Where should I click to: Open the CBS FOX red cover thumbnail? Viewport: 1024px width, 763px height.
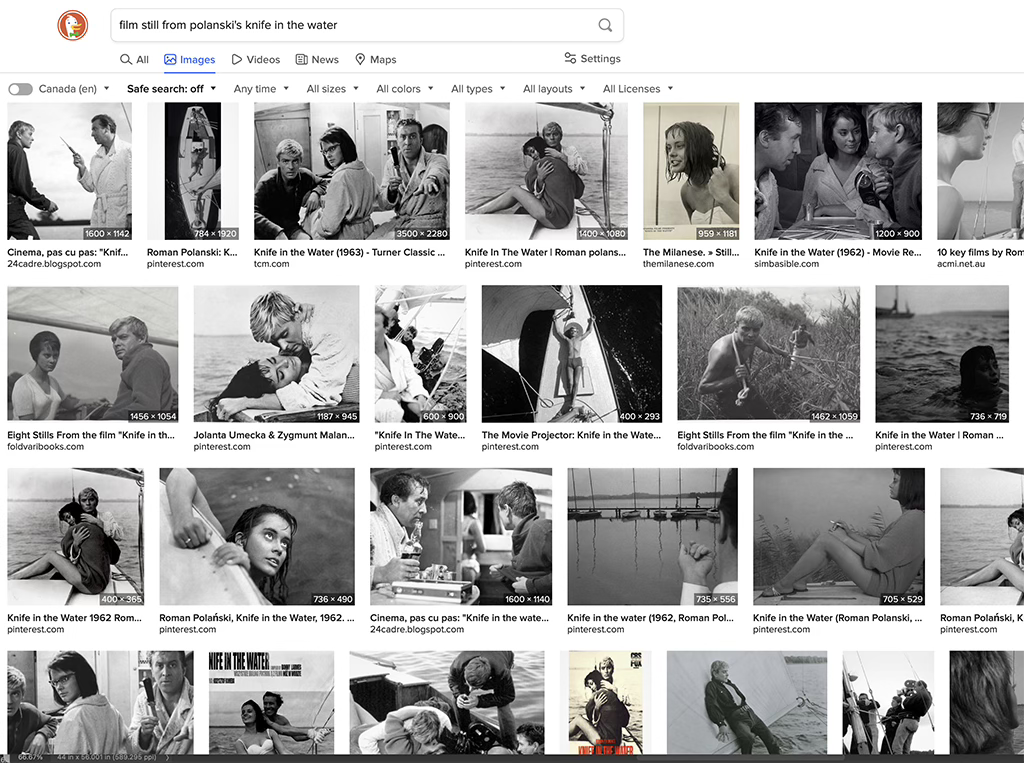tap(606, 702)
